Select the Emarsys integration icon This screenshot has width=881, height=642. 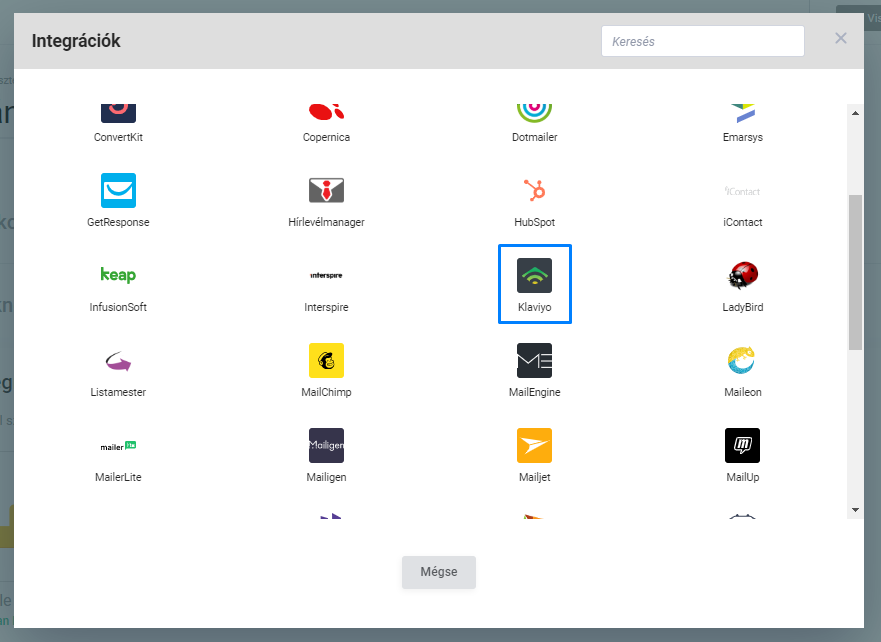click(743, 113)
